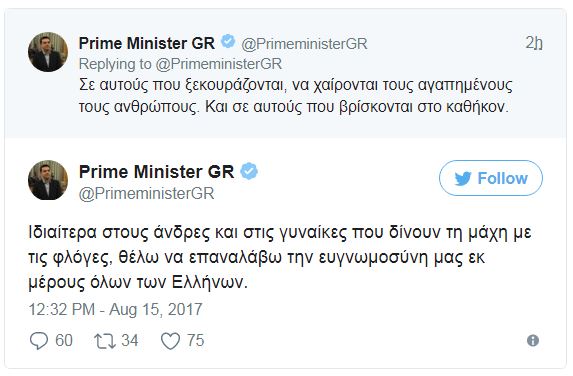Click @PrimeministerGR handle beside top name
Viewport: 573px width, 376px height.
304,44
